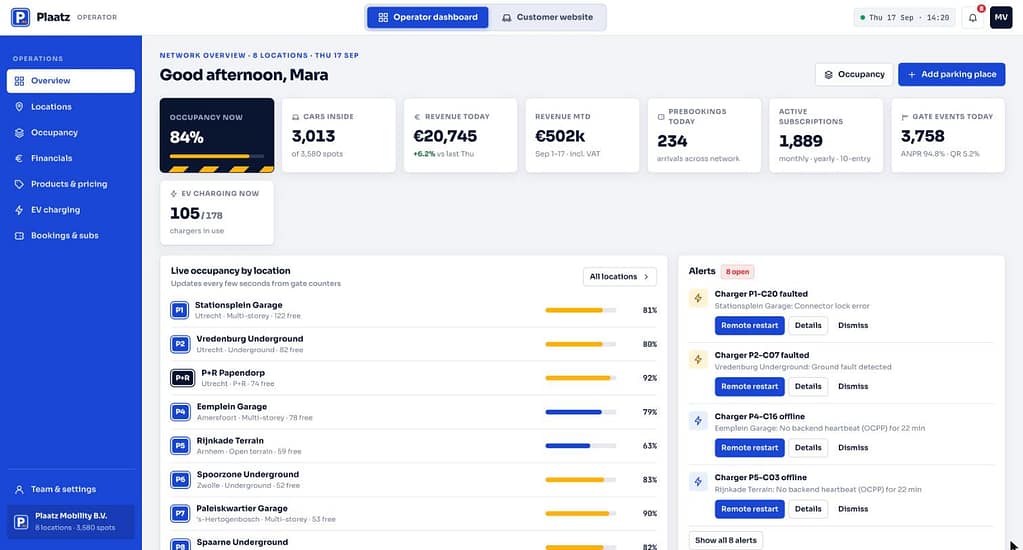1023x550 pixels.
Task: Click the Thu 17 Sep 14:20 status pill
Action: coord(904,18)
